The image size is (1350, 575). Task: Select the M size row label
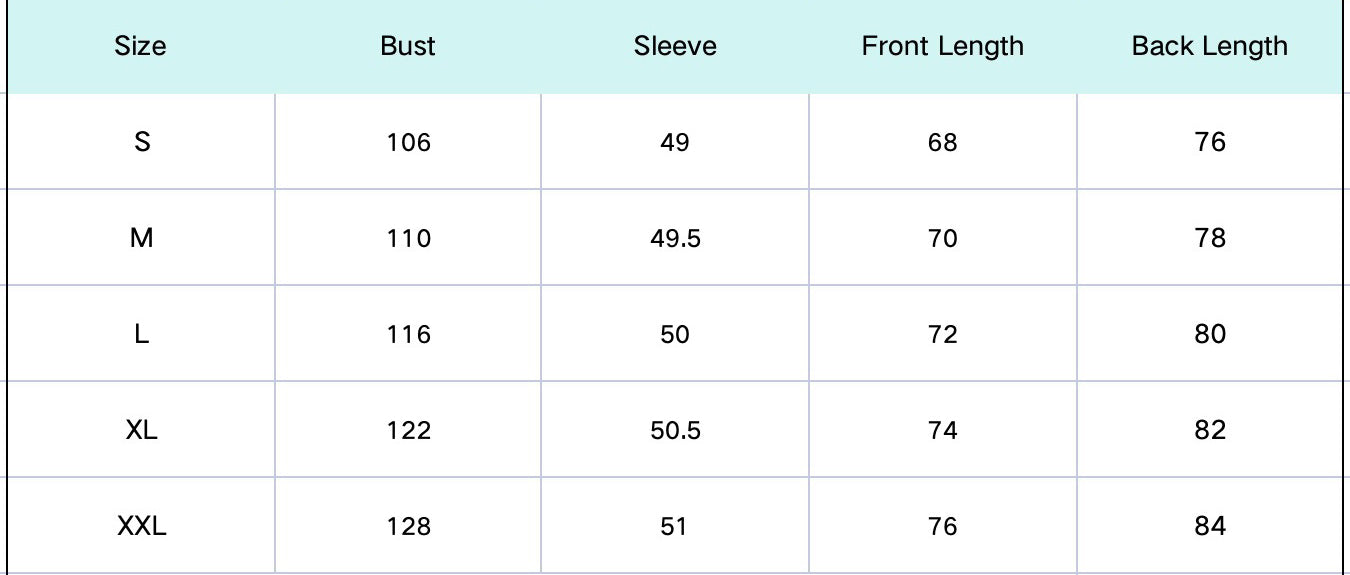[142, 238]
